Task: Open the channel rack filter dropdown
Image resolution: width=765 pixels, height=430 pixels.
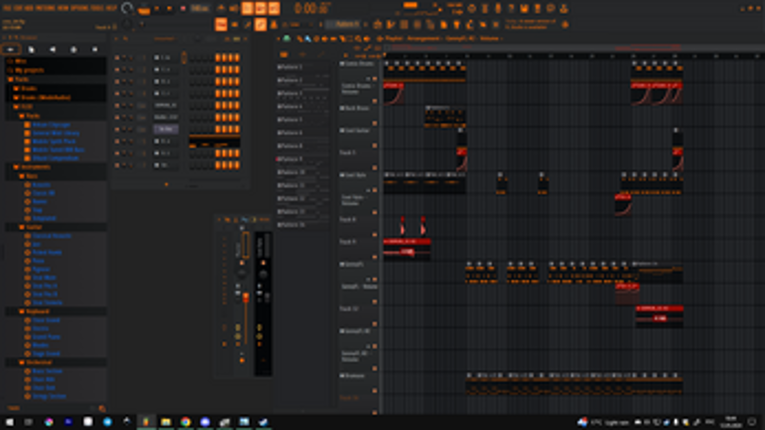Action: point(164,39)
